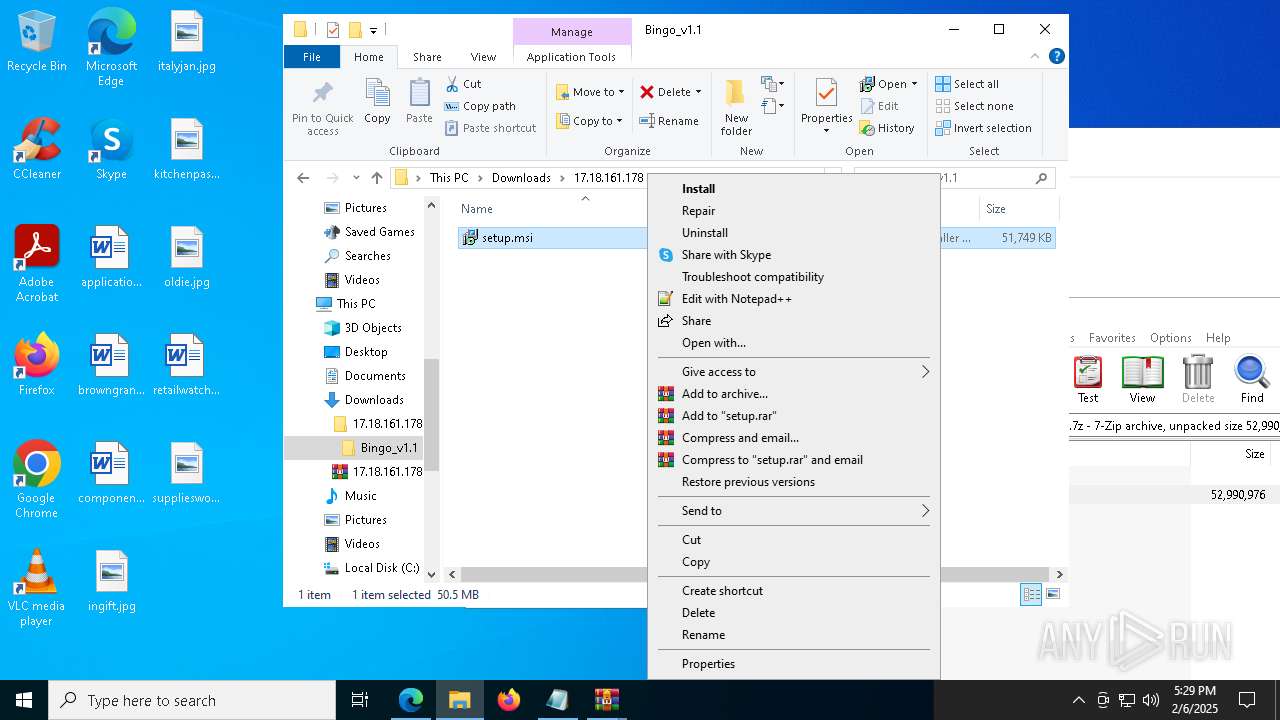The image size is (1280, 720).
Task: Click the blue Help question icon
Action: tap(1056, 57)
